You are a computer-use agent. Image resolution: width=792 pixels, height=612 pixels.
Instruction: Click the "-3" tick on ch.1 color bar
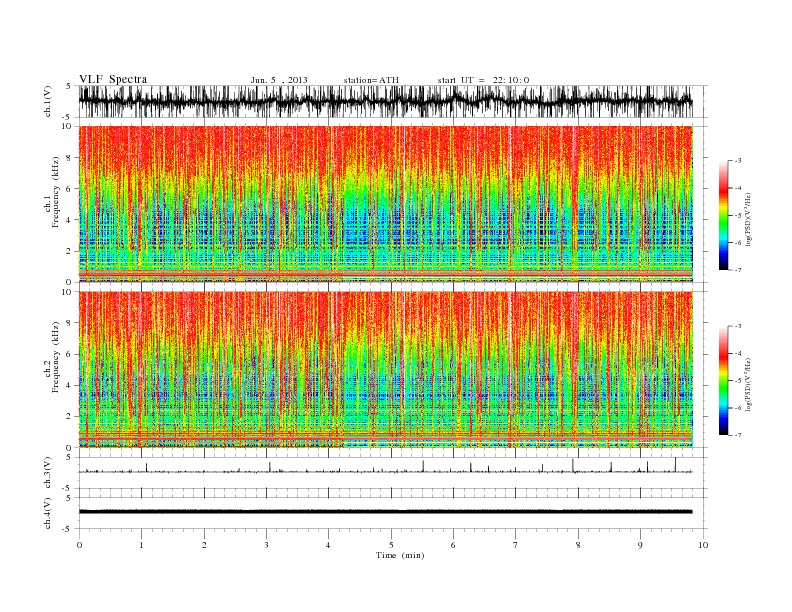738,161
